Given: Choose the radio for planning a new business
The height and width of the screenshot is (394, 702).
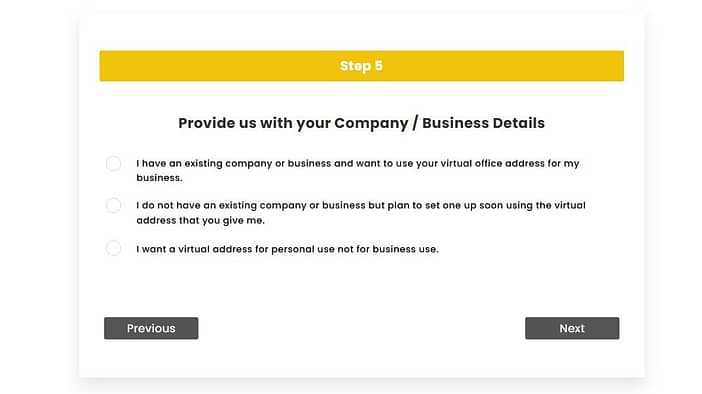Looking at the screenshot, I should (114, 206).
